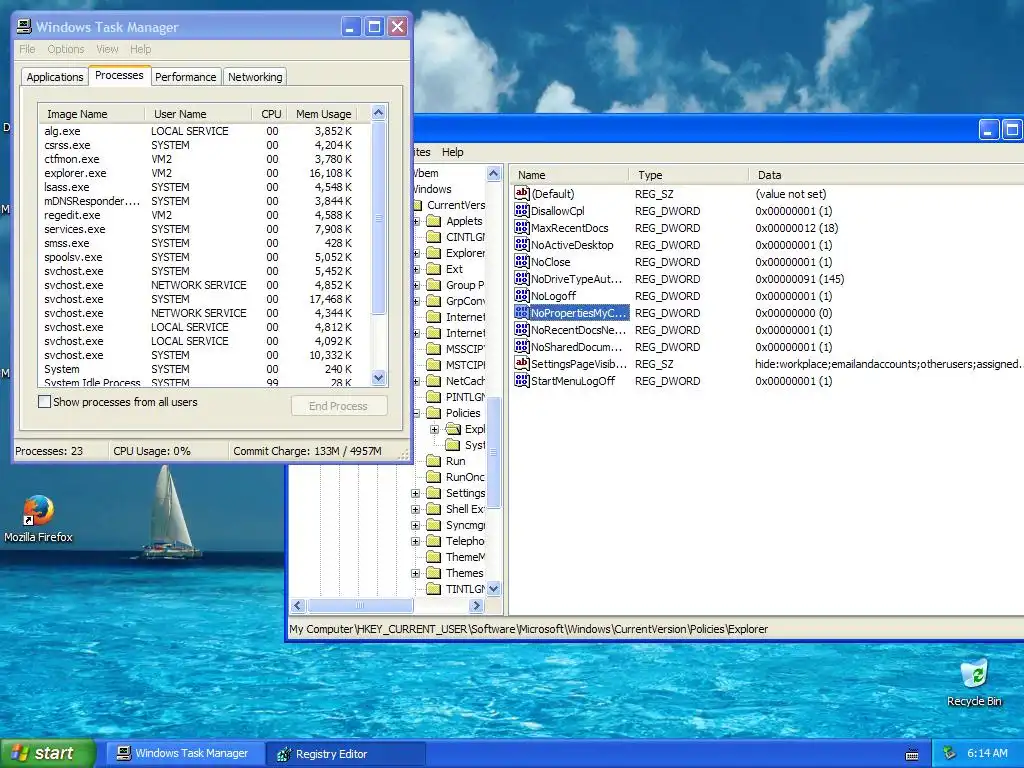Image resolution: width=1024 pixels, height=768 pixels.
Task: Select the NetCach folder icon in registry tree
Action: tap(434, 381)
